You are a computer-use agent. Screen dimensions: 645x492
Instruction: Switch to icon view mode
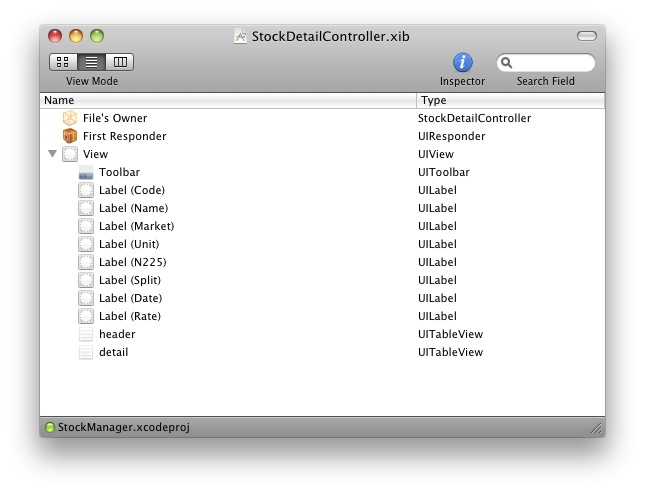pos(63,62)
